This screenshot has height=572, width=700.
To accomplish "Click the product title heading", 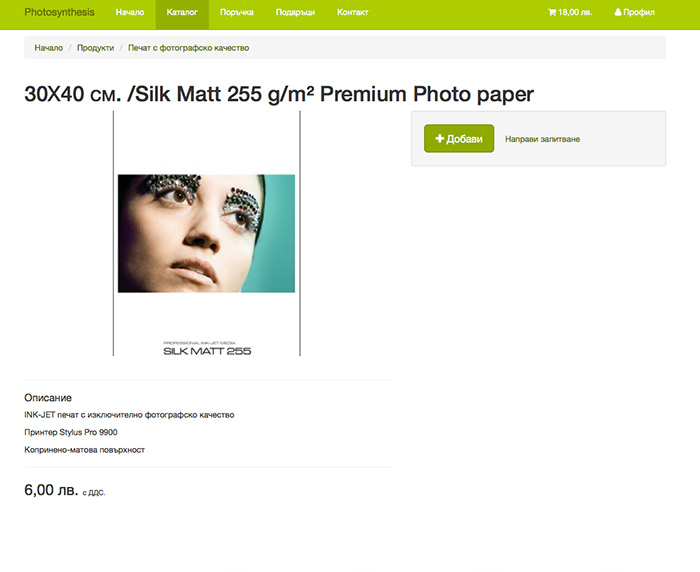I will pos(279,94).
